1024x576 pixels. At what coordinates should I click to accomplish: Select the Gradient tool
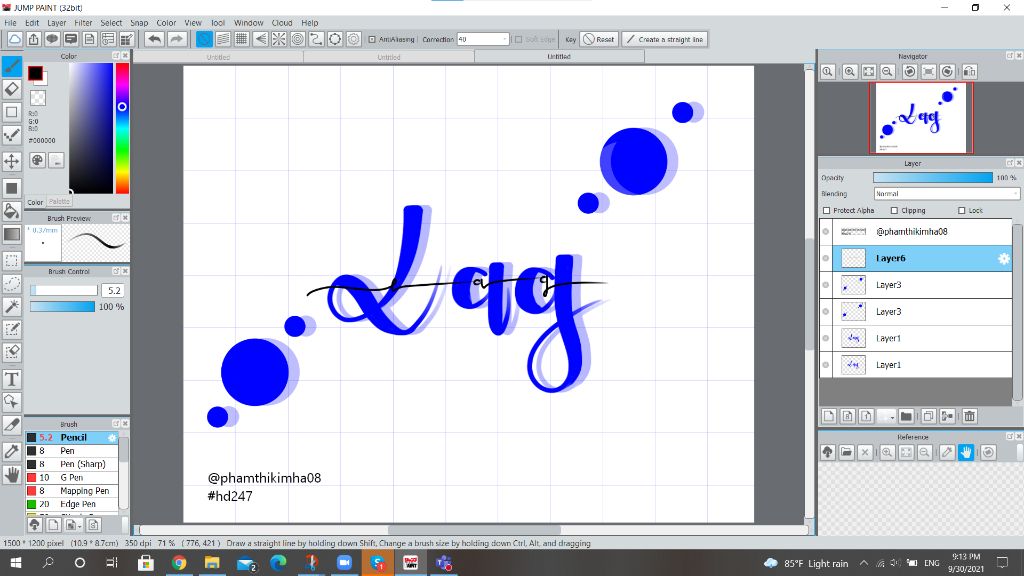12,234
